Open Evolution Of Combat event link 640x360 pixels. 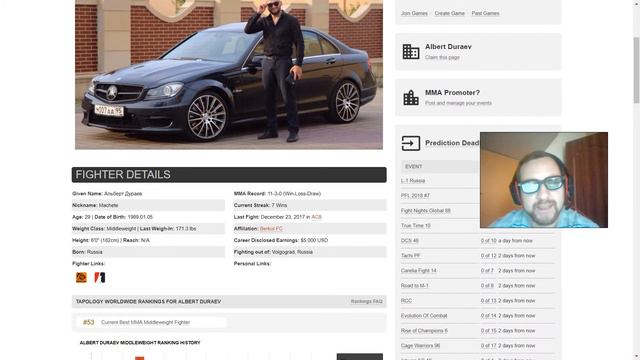point(424,316)
